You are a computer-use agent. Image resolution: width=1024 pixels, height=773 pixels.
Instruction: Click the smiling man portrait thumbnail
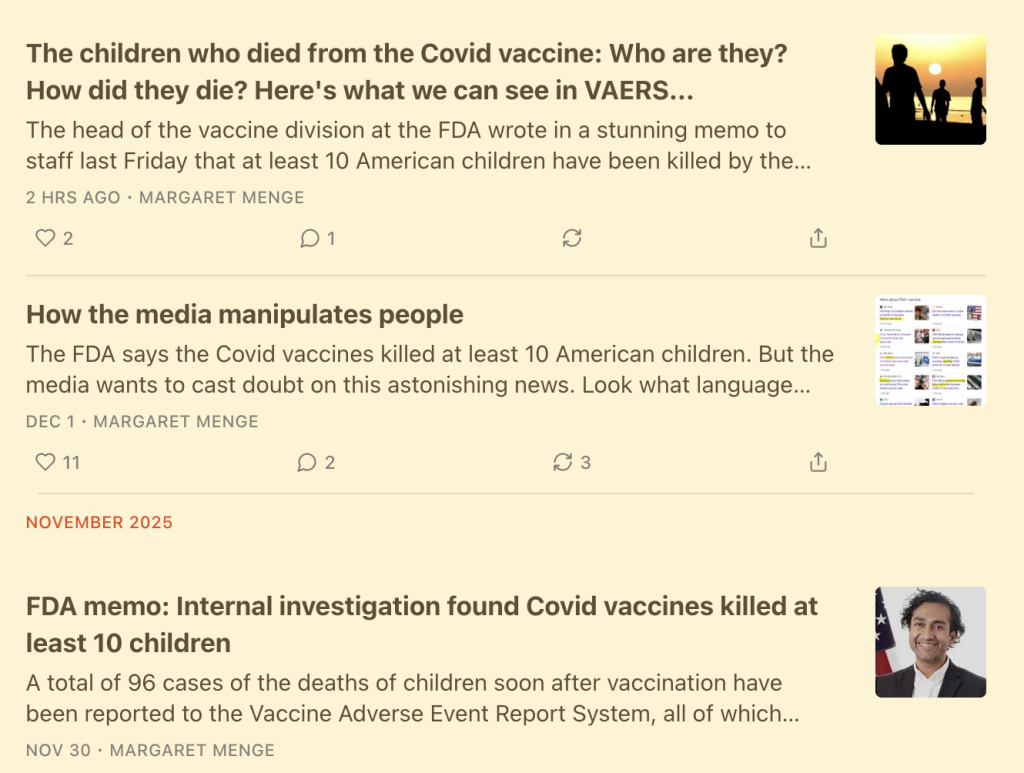pos(930,642)
